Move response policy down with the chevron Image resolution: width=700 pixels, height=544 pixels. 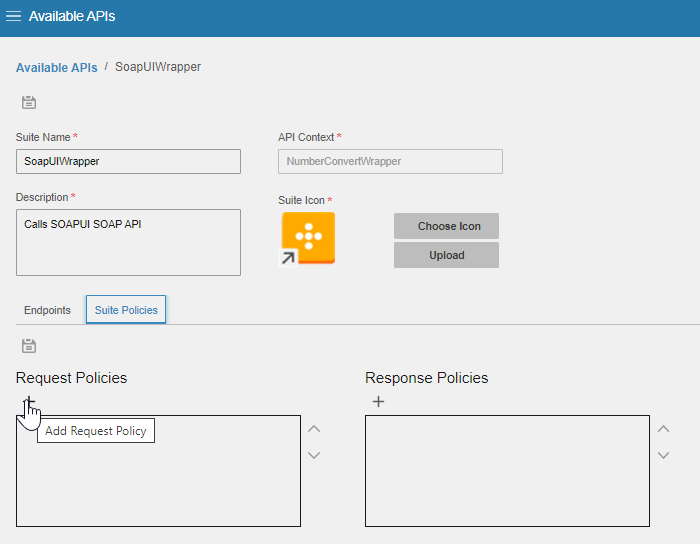[663, 455]
